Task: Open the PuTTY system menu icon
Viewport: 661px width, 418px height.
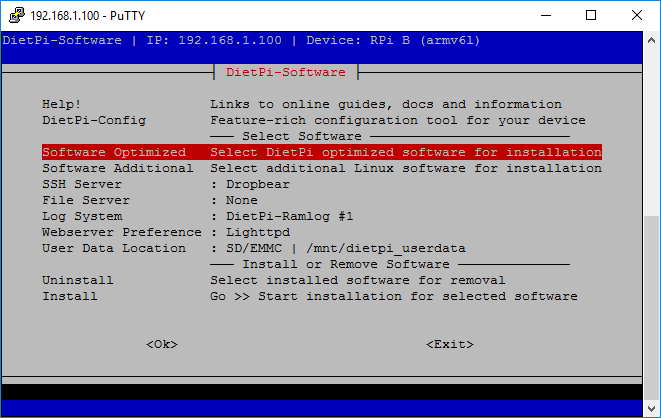Action: 16,15
